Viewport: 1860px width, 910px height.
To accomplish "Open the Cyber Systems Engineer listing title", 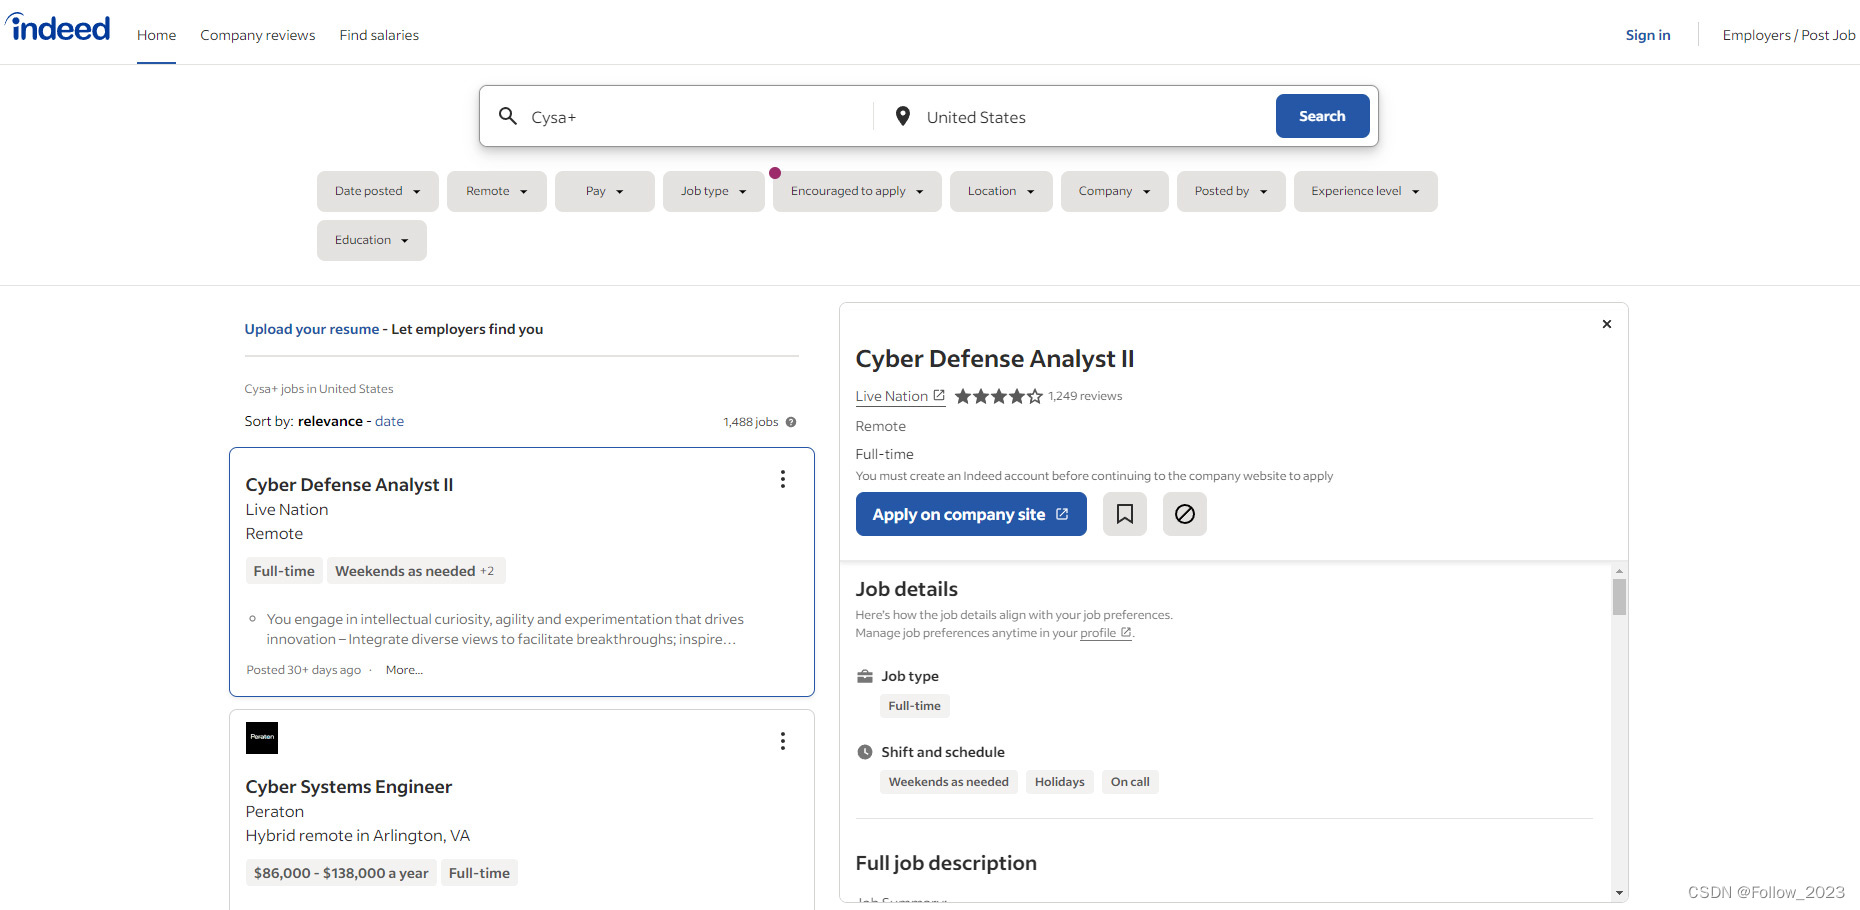I will (349, 787).
